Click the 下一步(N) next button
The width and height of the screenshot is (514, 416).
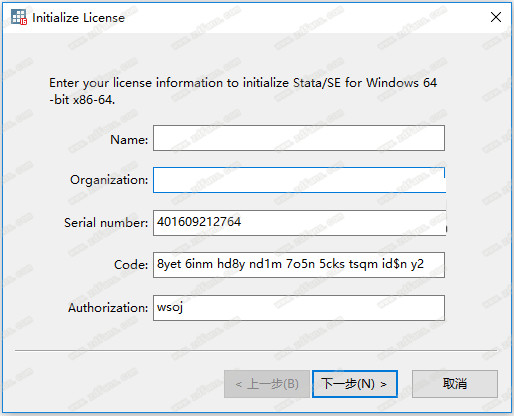tap(355, 384)
